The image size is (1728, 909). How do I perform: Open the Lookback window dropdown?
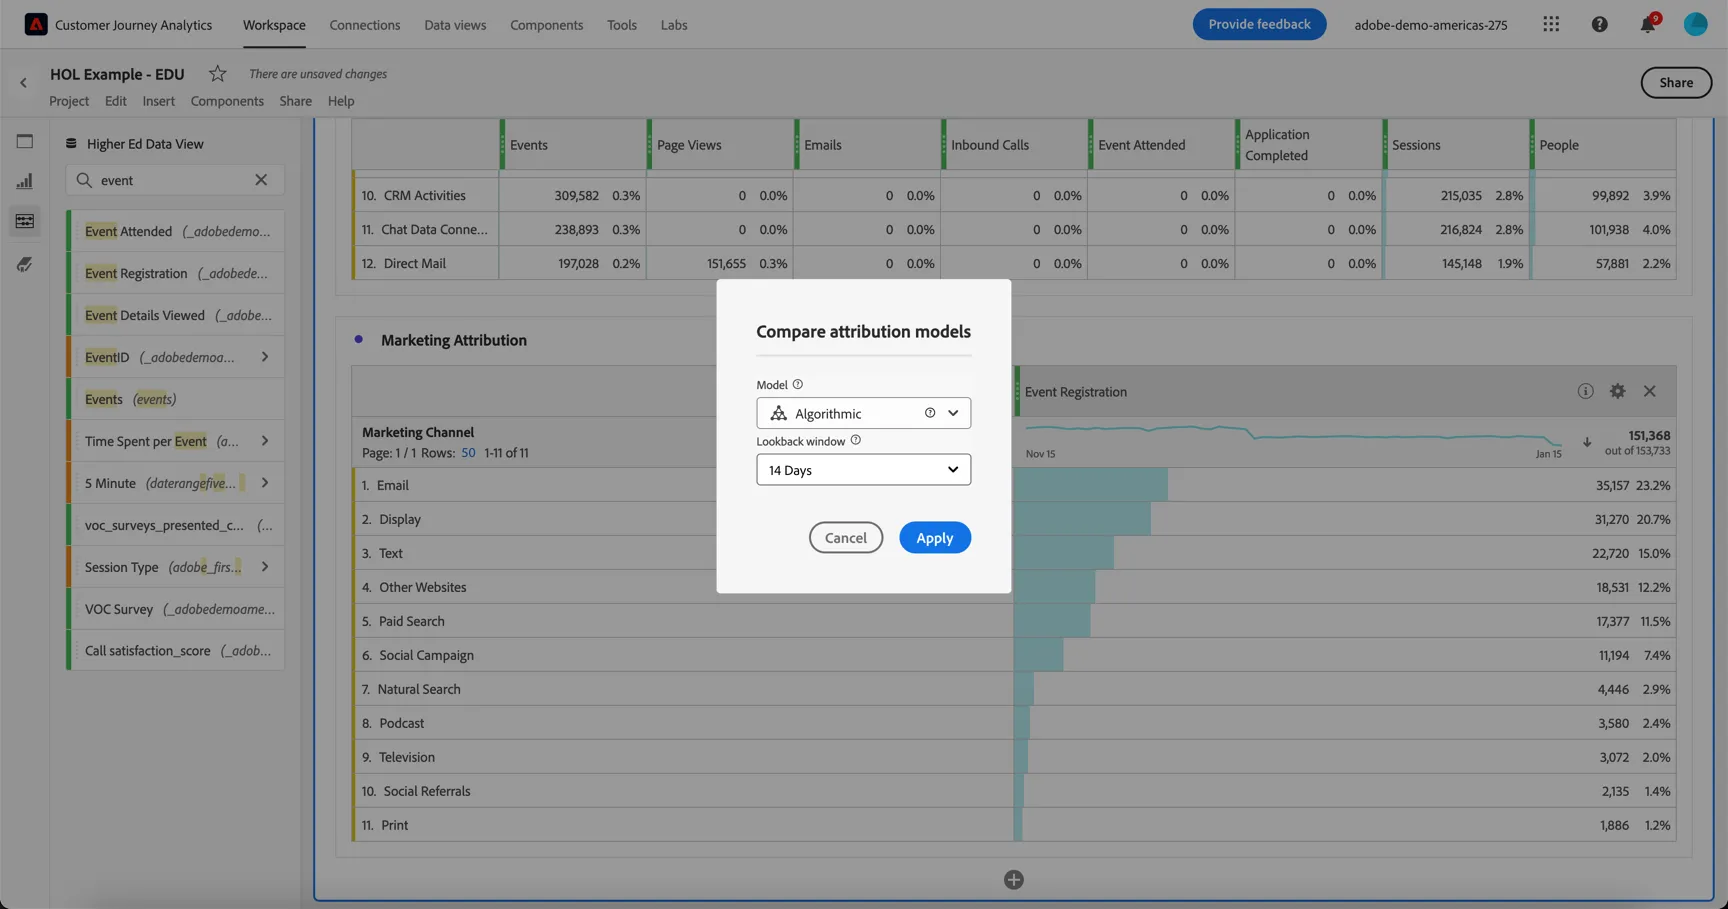point(863,470)
